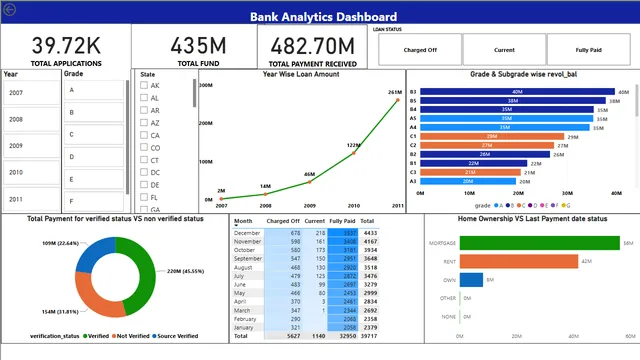Toggle the DC state checkbox
Image resolution: width=640 pixels, height=360 pixels.
[x=144, y=172]
